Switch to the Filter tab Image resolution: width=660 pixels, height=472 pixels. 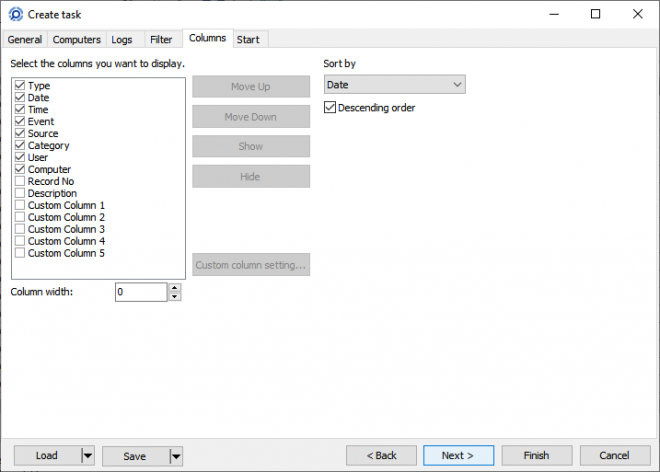[161, 40]
